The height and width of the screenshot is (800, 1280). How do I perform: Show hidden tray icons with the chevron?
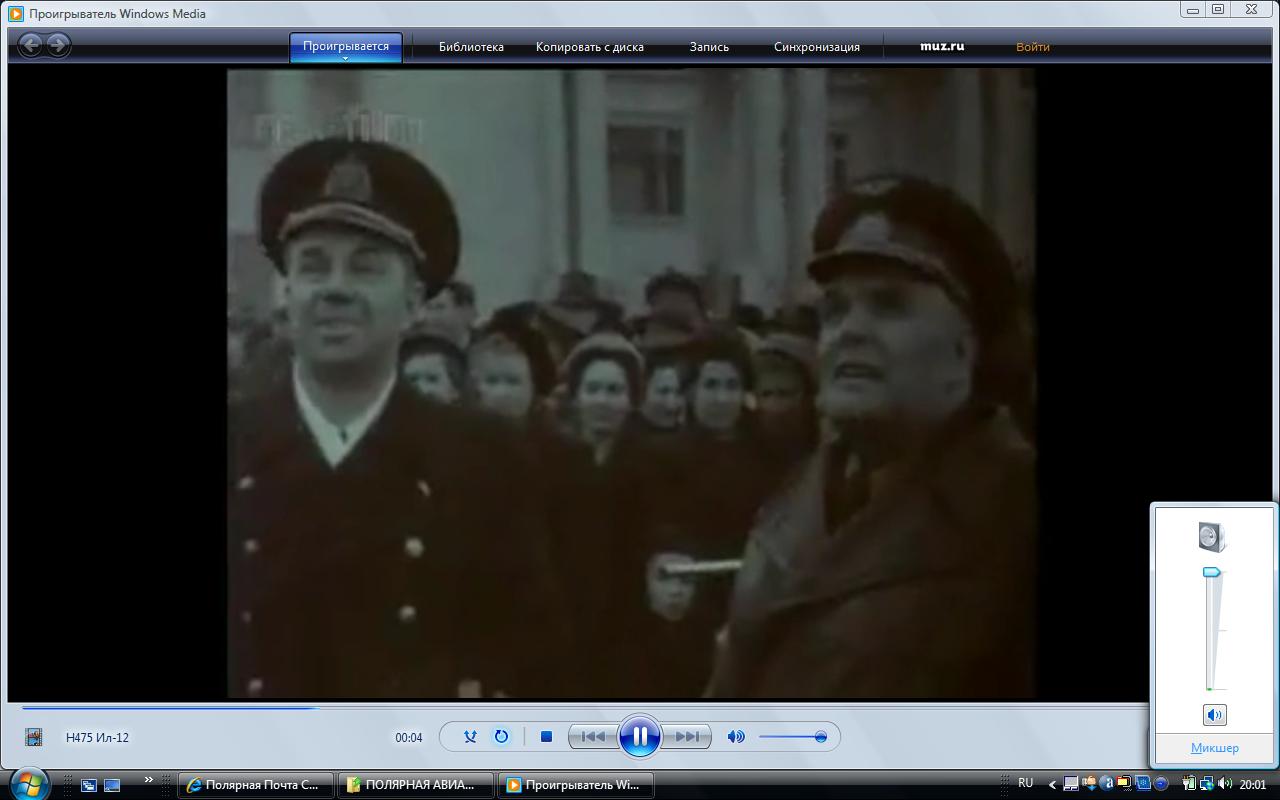tap(1051, 784)
